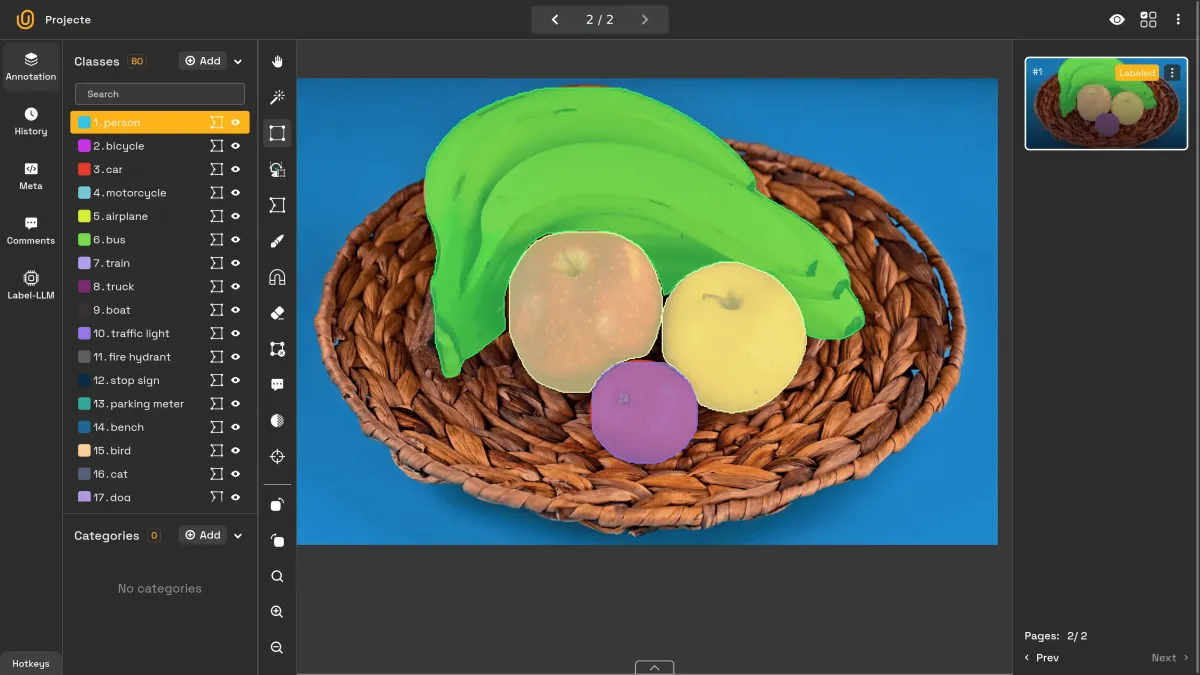The height and width of the screenshot is (675, 1200).
Task: Collapse the Classes panel with its chevron
Action: point(238,60)
